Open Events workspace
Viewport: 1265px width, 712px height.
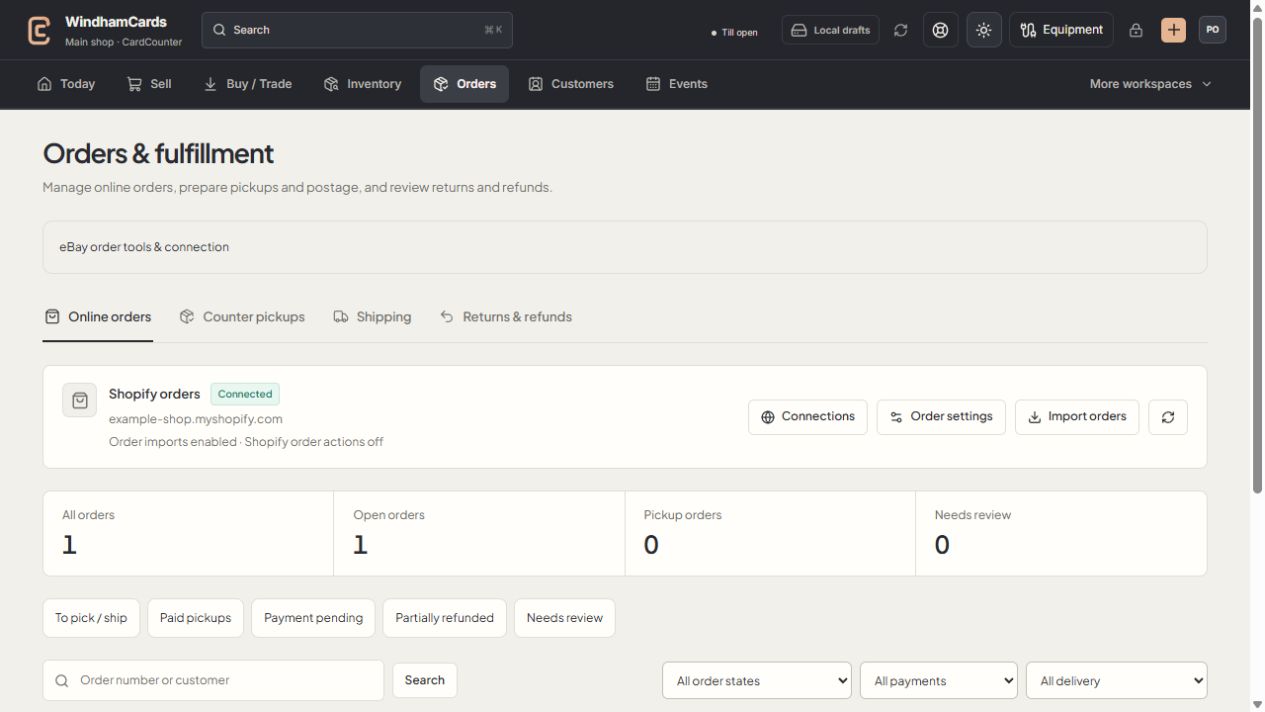coord(677,84)
